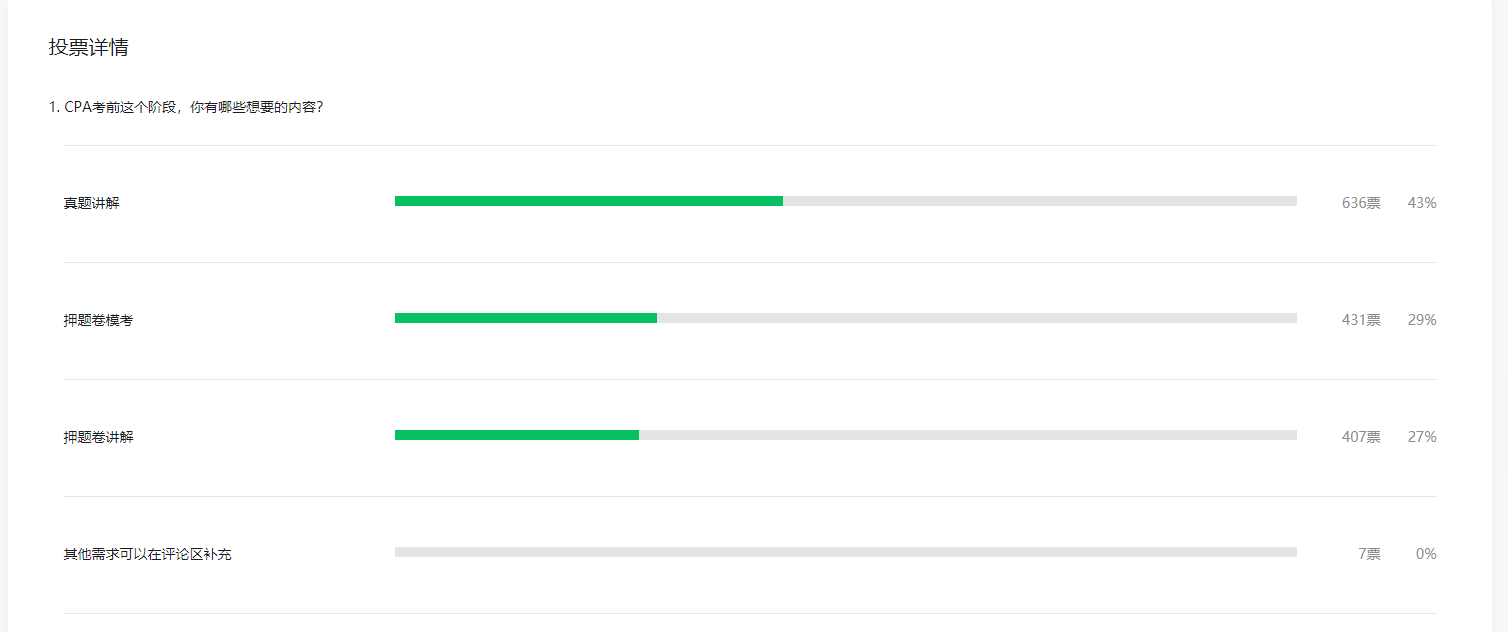The height and width of the screenshot is (632, 1508).
Task: Click the 押题卷讲解 option label
Action: pyautogui.click(x=98, y=437)
